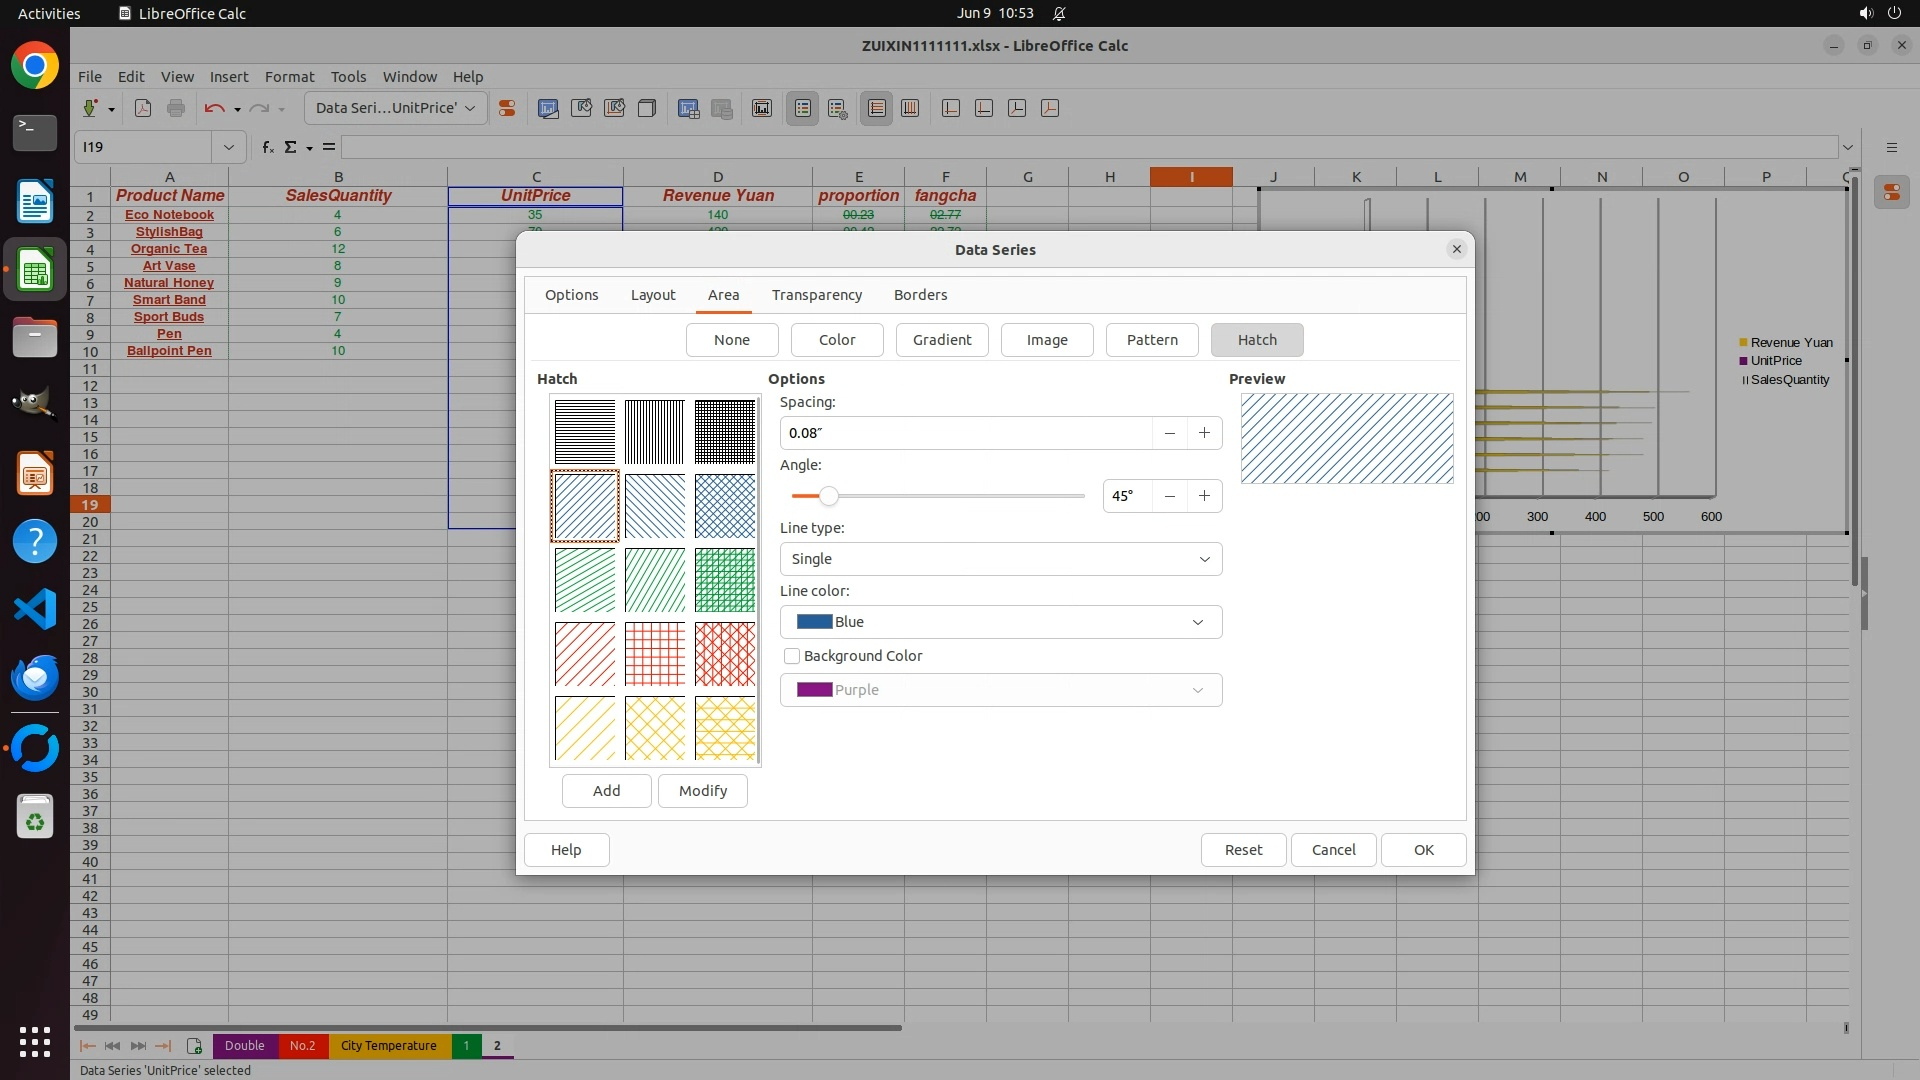
Task: Choose the green crosshatch pattern swatch
Action: tap(725, 580)
